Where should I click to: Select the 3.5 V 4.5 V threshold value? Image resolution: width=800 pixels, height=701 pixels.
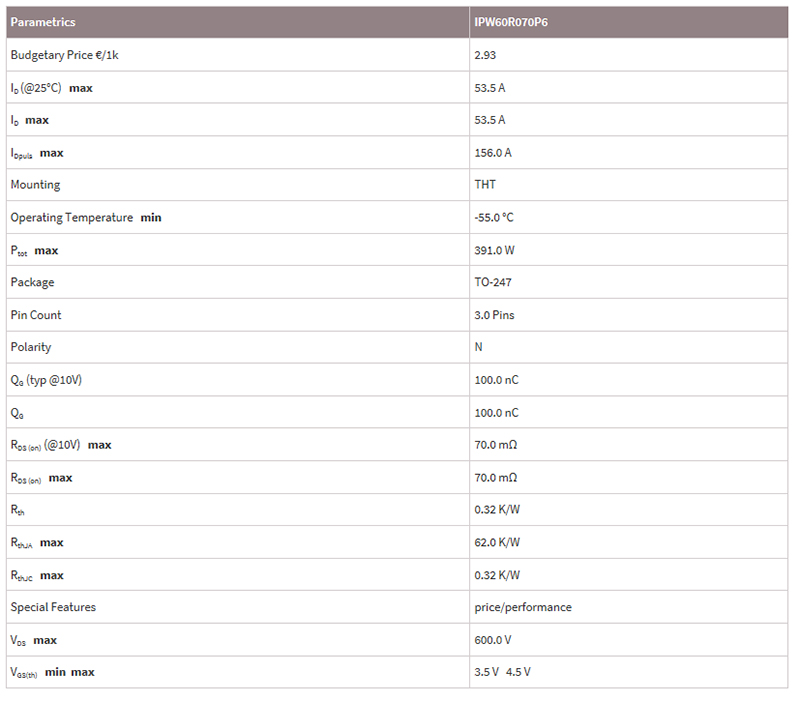[x=502, y=672]
